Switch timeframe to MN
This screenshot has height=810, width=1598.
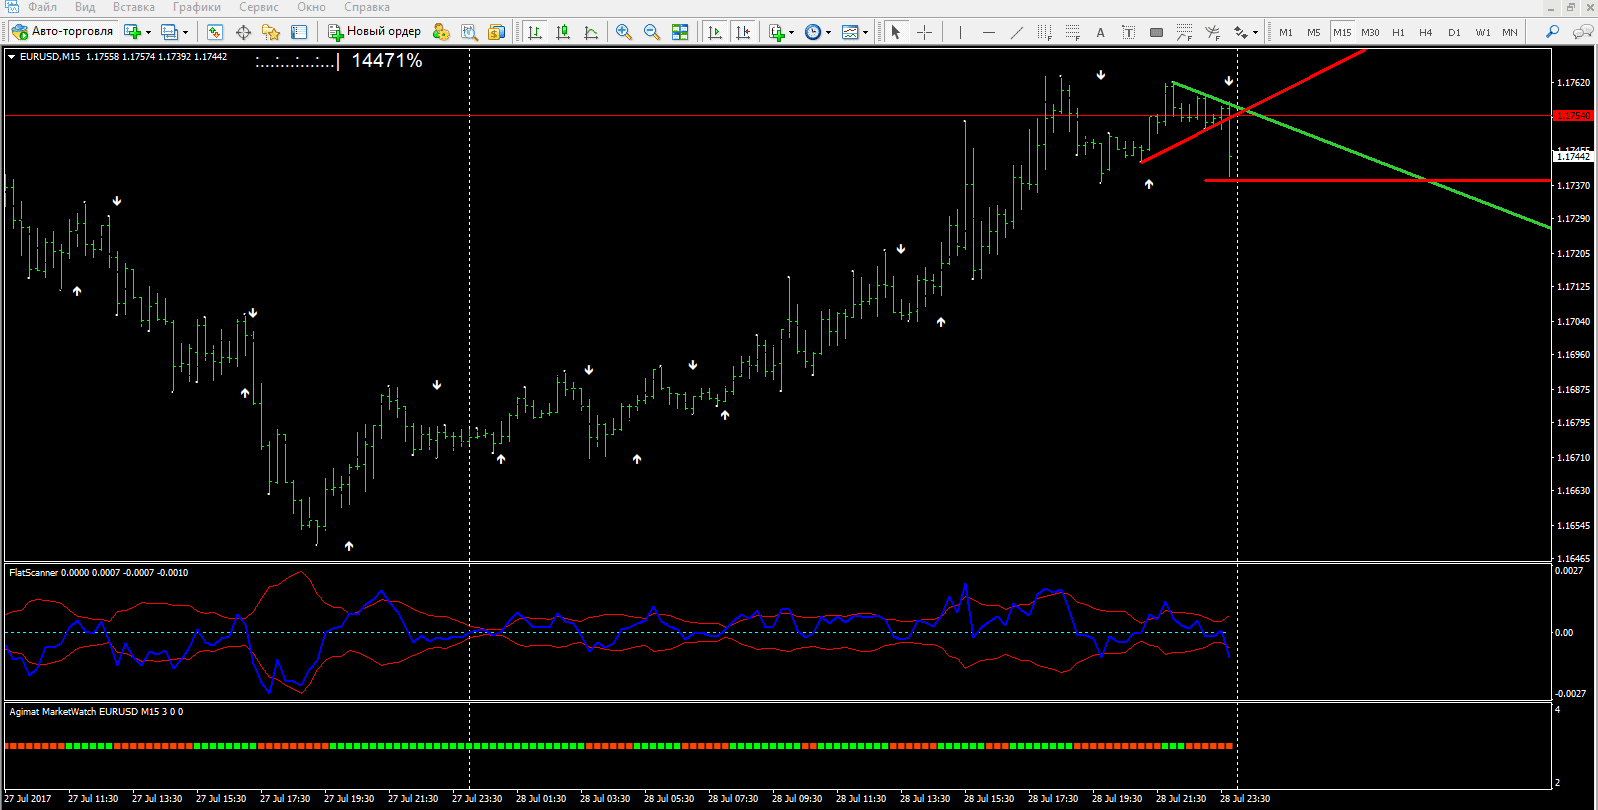(x=1510, y=32)
